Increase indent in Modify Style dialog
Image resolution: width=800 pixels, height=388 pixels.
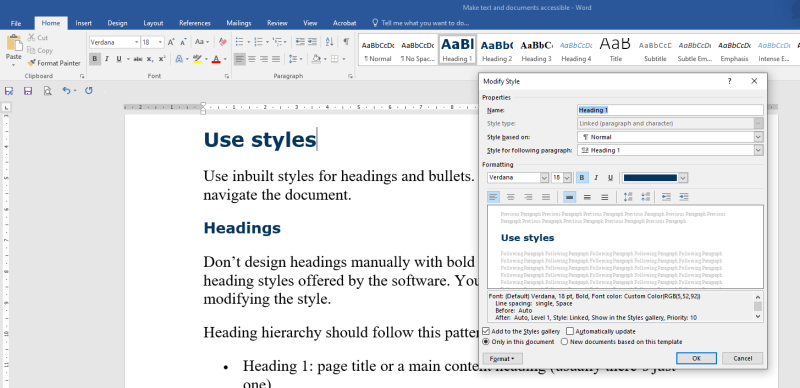[x=684, y=197]
